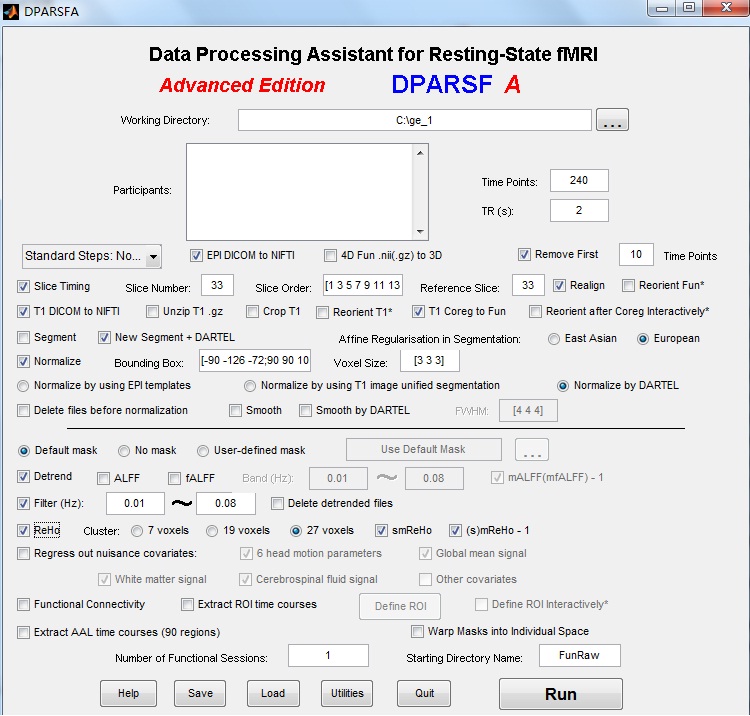Image resolution: width=750 pixels, height=716 pixels.
Task: Enable Extract ROI time courses
Action: pyautogui.click(x=187, y=605)
